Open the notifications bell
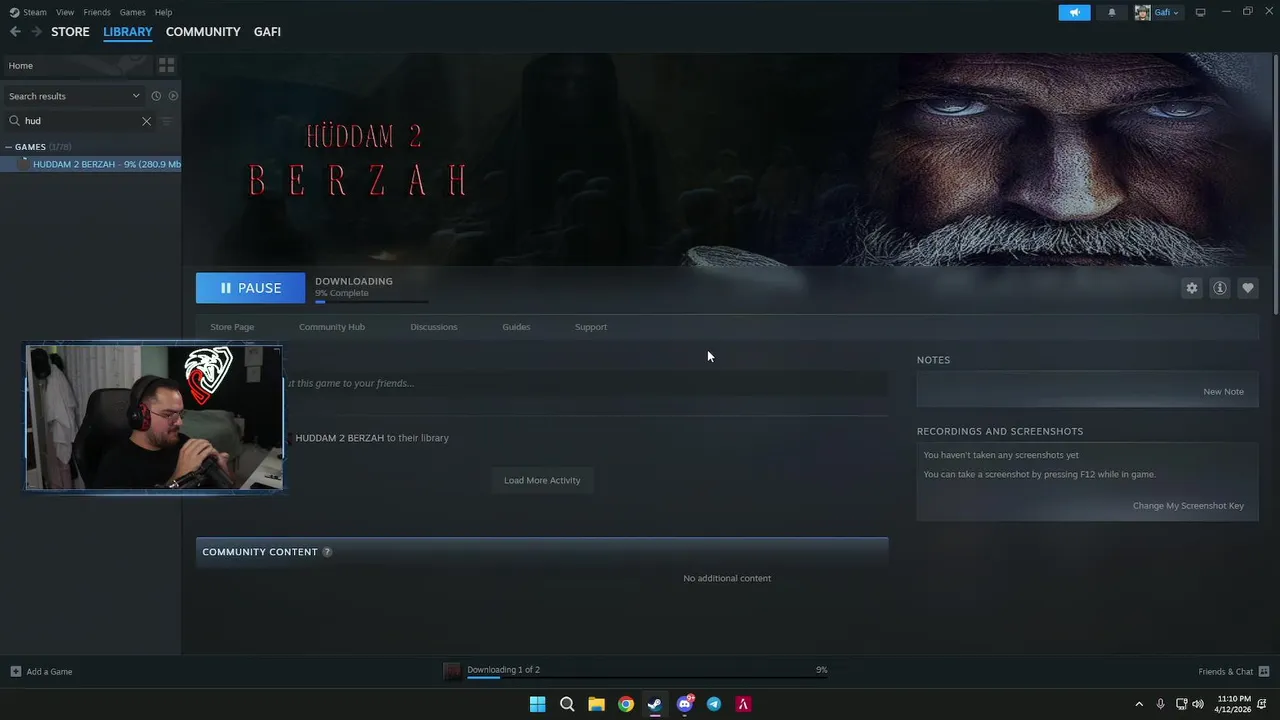Screen dimensions: 1280x720 pos(1112,12)
